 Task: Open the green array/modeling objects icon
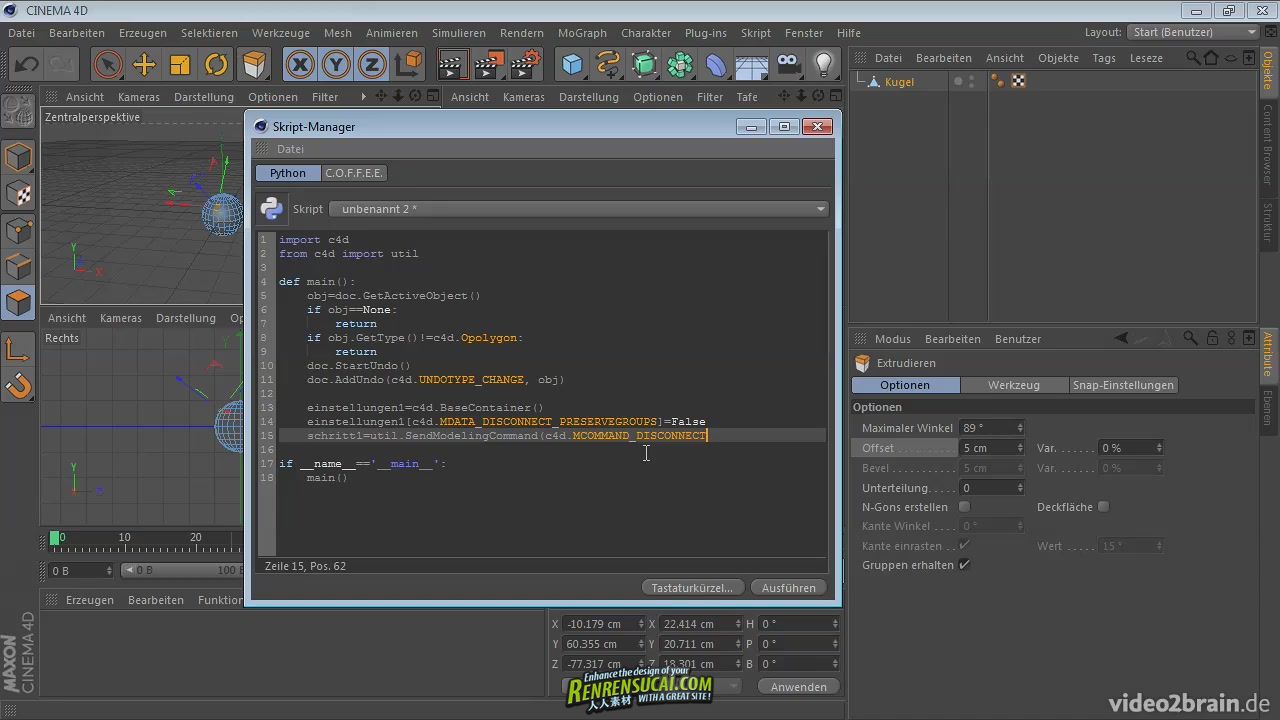pyautogui.click(x=681, y=65)
